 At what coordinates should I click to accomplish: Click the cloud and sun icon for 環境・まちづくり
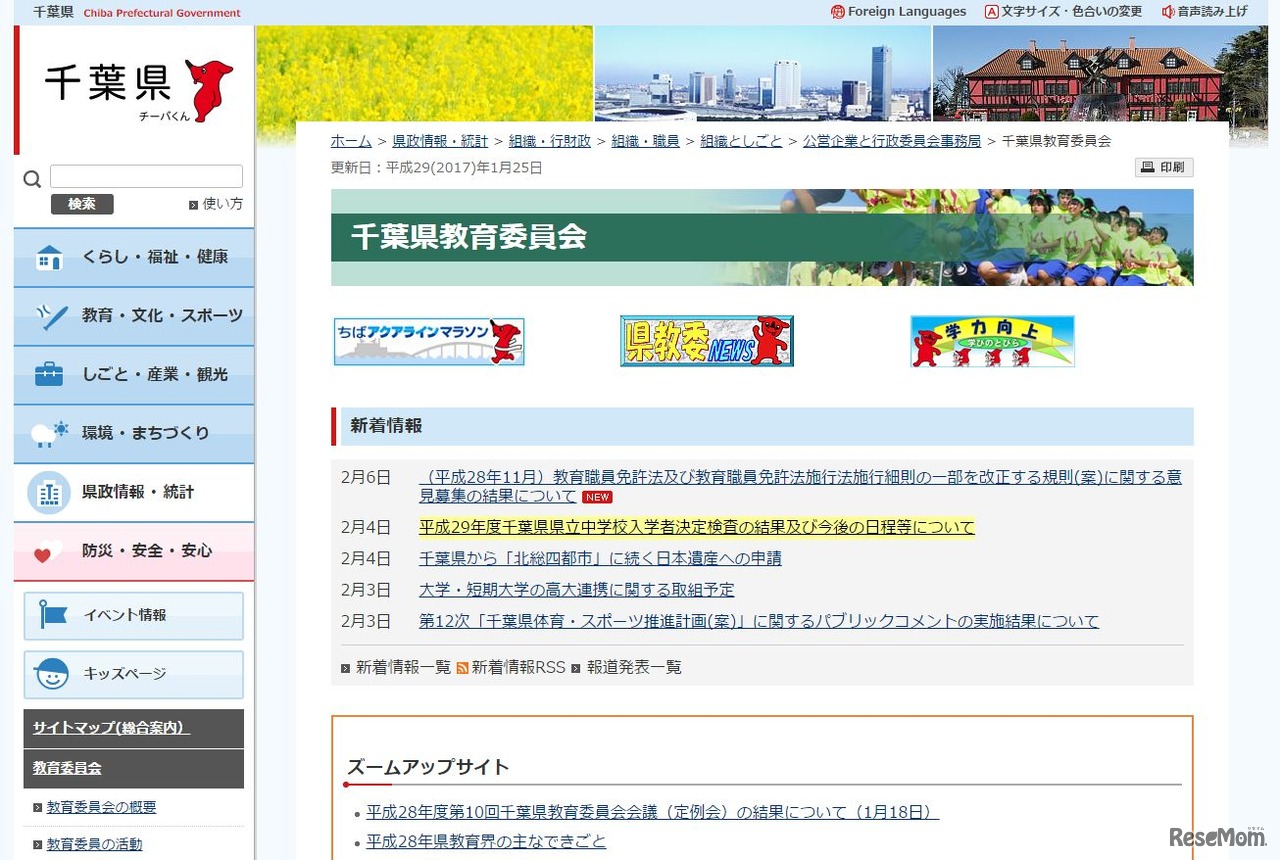(x=50, y=433)
